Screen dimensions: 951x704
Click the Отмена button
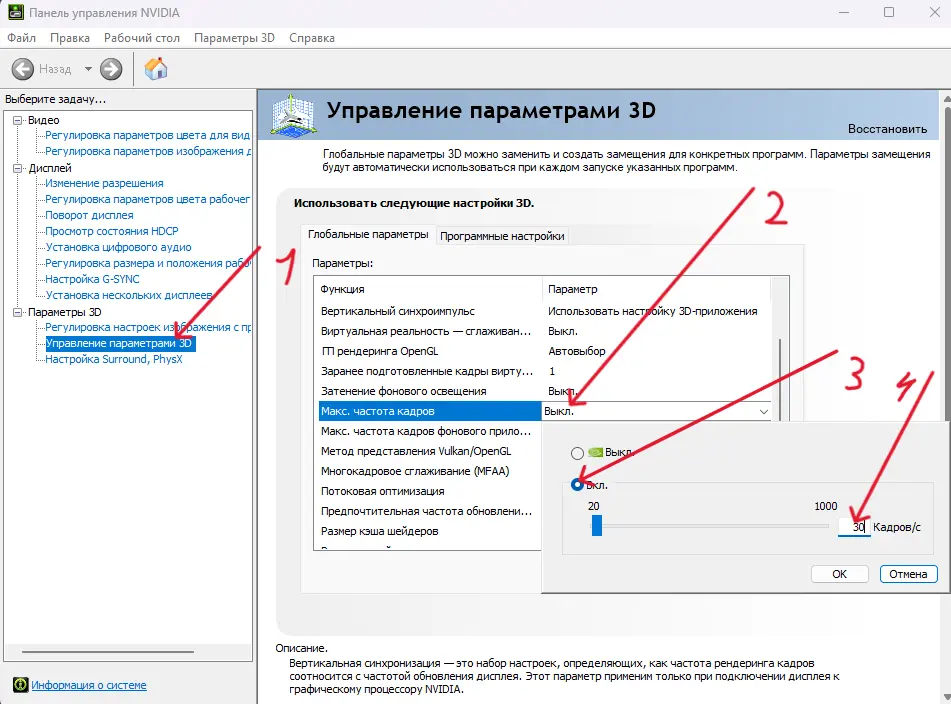tap(908, 574)
